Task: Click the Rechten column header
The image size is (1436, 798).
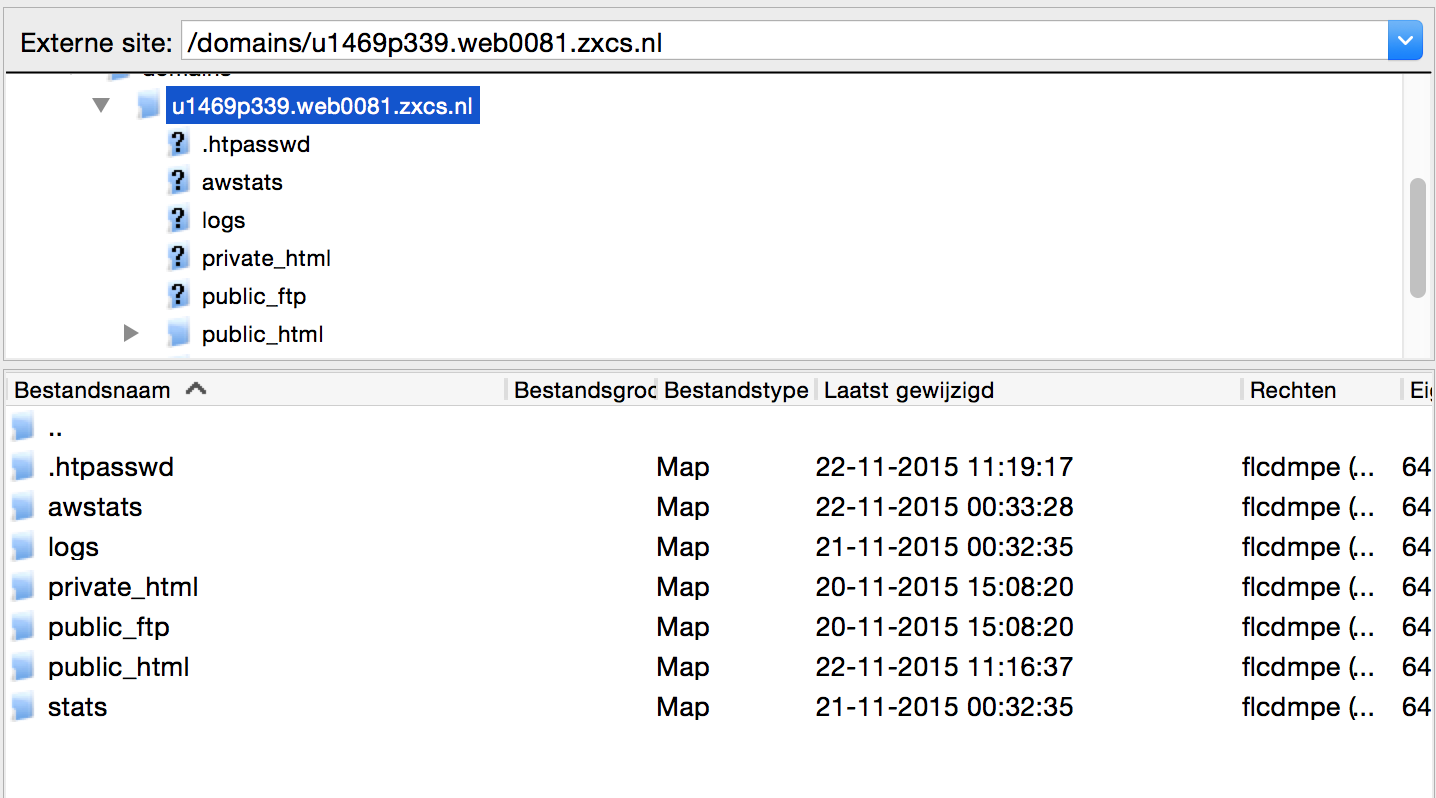Action: coord(1293,390)
